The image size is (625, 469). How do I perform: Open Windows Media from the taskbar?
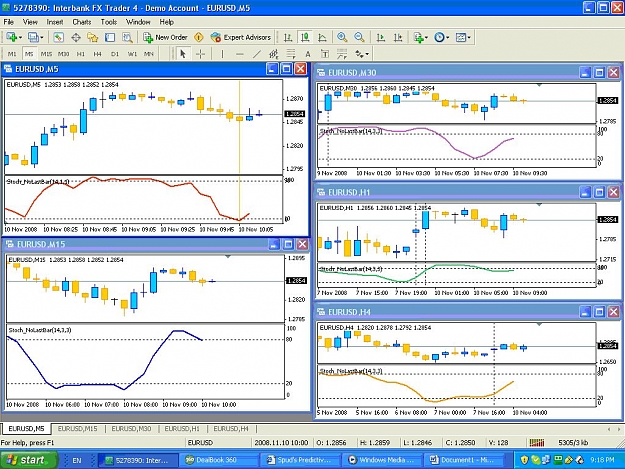[x=381, y=460]
